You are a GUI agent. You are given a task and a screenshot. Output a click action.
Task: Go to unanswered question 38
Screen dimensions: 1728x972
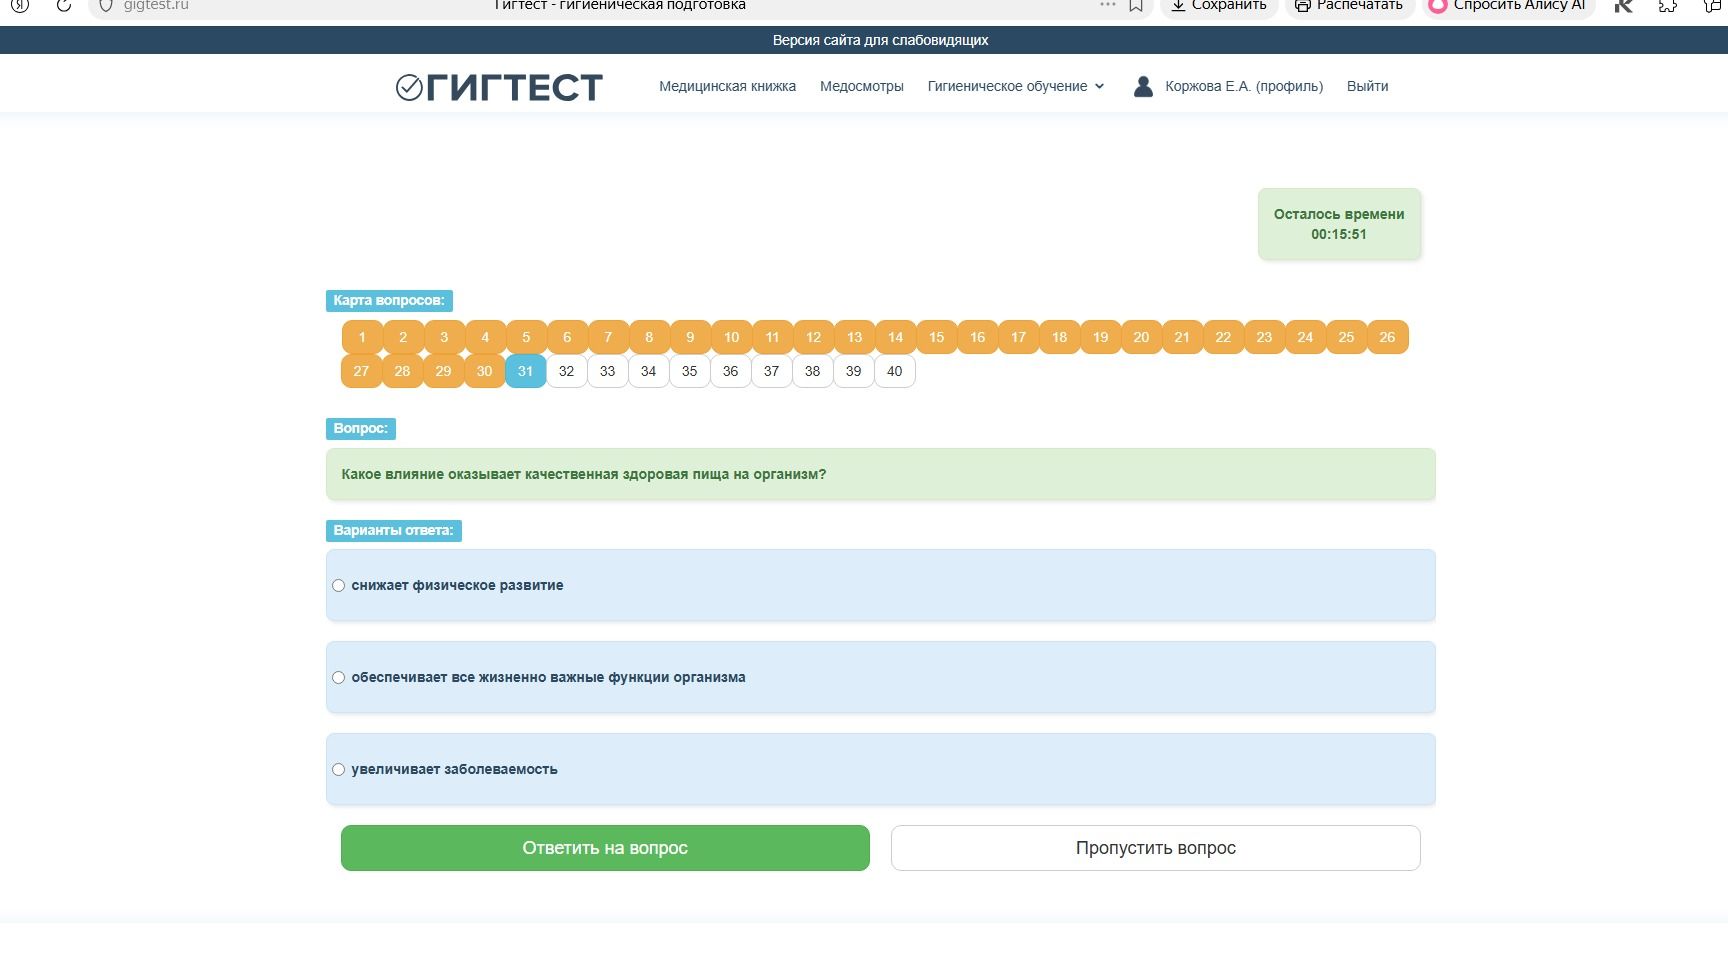click(812, 371)
